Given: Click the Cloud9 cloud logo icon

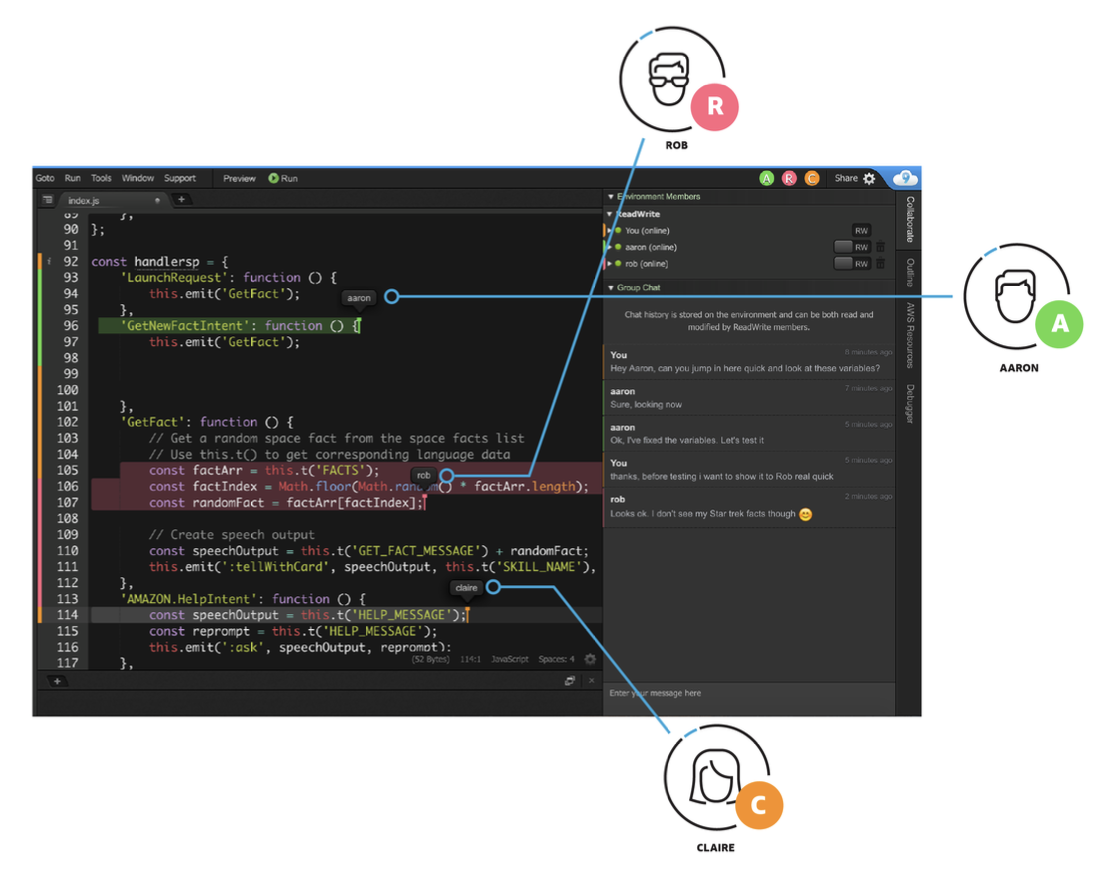Looking at the screenshot, I should pyautogui.click(x=904, y=178).
